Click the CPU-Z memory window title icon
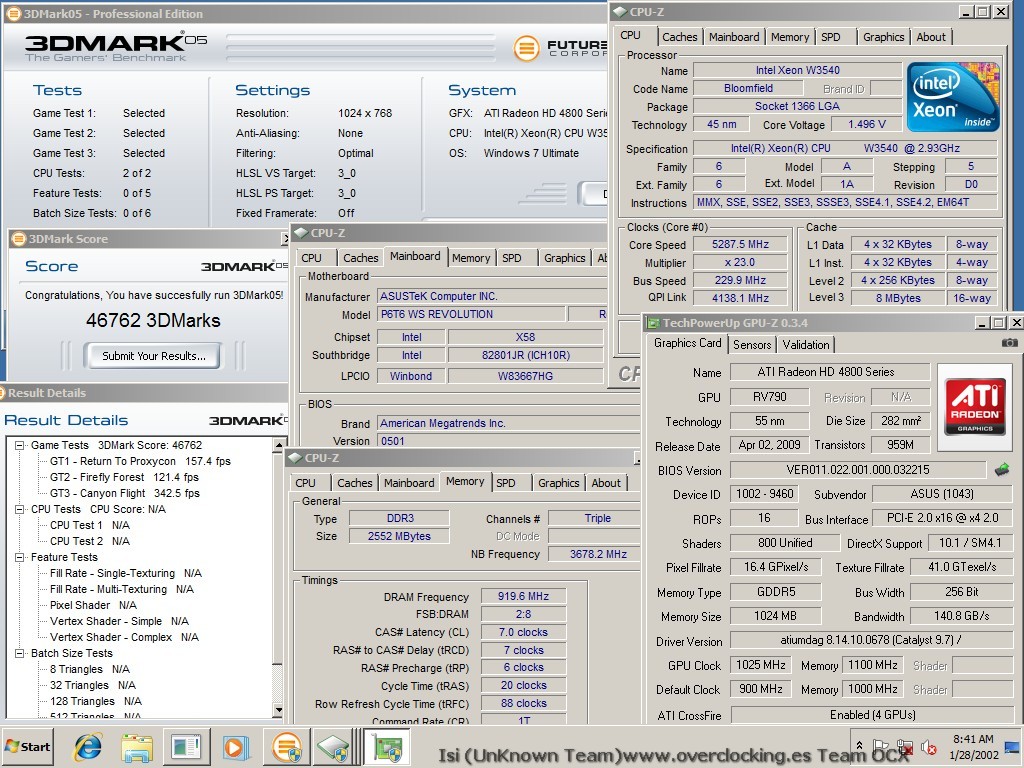Viewport: 1024px width, 768px height. tap(295, 458)
